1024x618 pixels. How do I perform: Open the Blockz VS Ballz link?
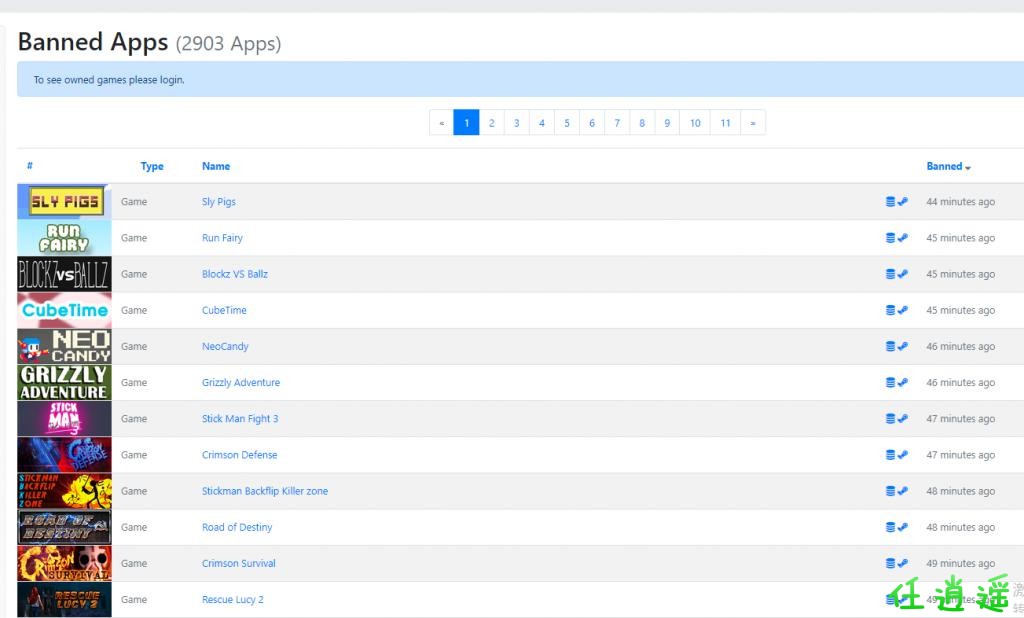(x=235, y=274)
